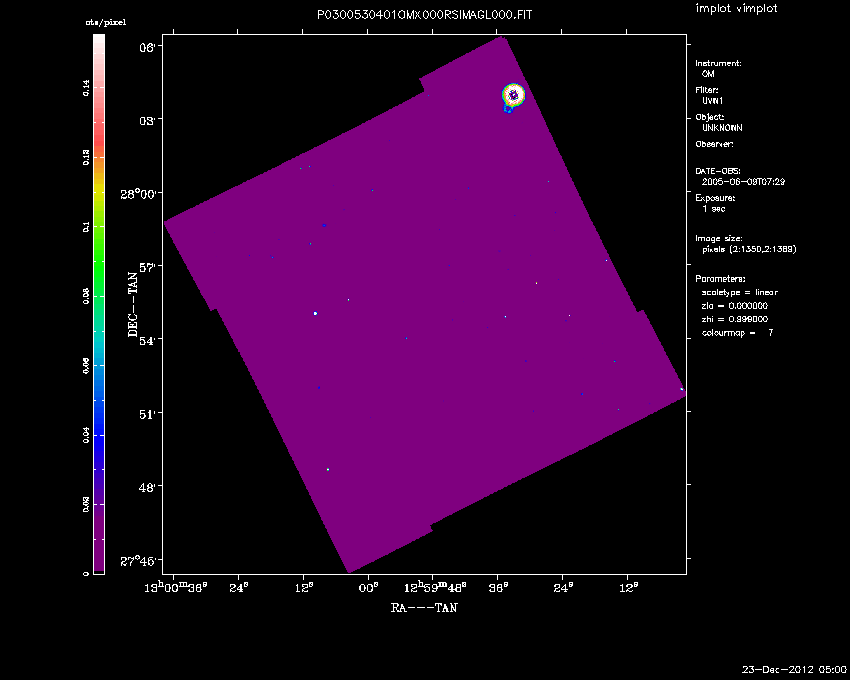Viewport: 850px width, 680px height.
Task: Click the colourmap = 7 parameter
Action: 738,332
